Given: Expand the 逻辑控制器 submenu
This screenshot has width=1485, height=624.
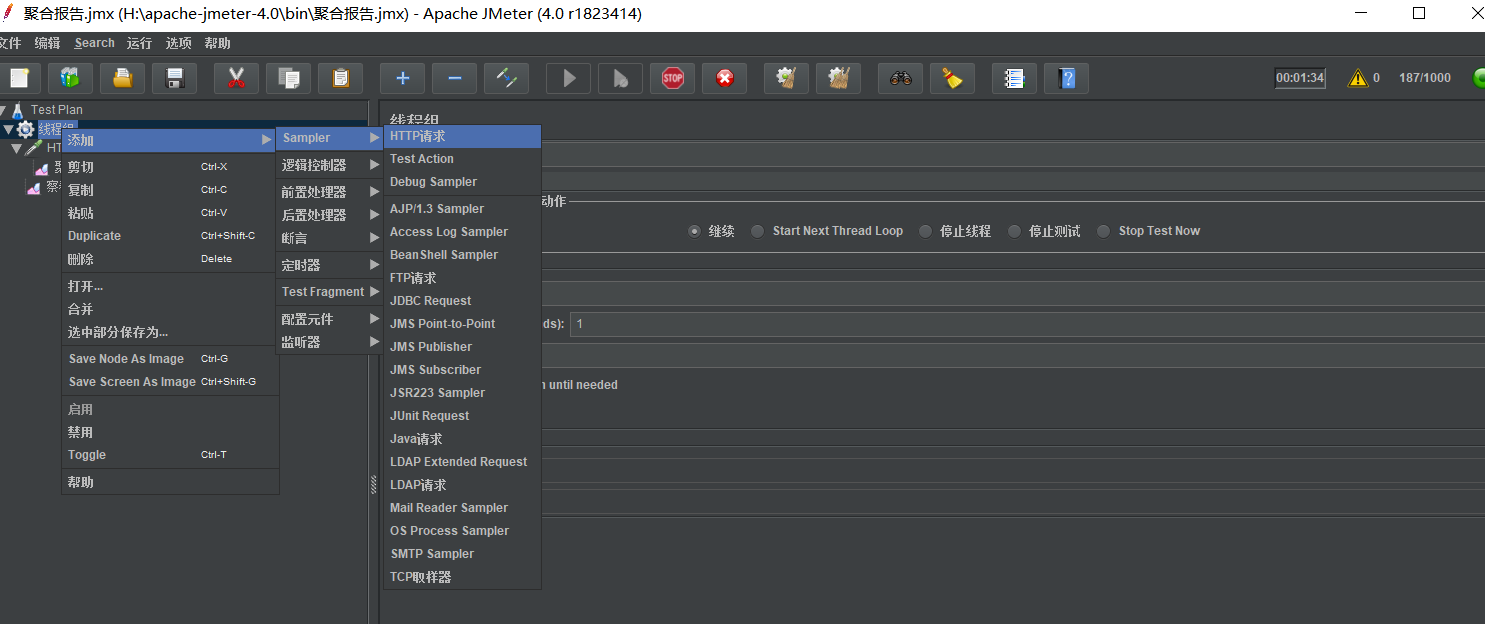Looking at the screenshot, I should [x=329, y=165].
